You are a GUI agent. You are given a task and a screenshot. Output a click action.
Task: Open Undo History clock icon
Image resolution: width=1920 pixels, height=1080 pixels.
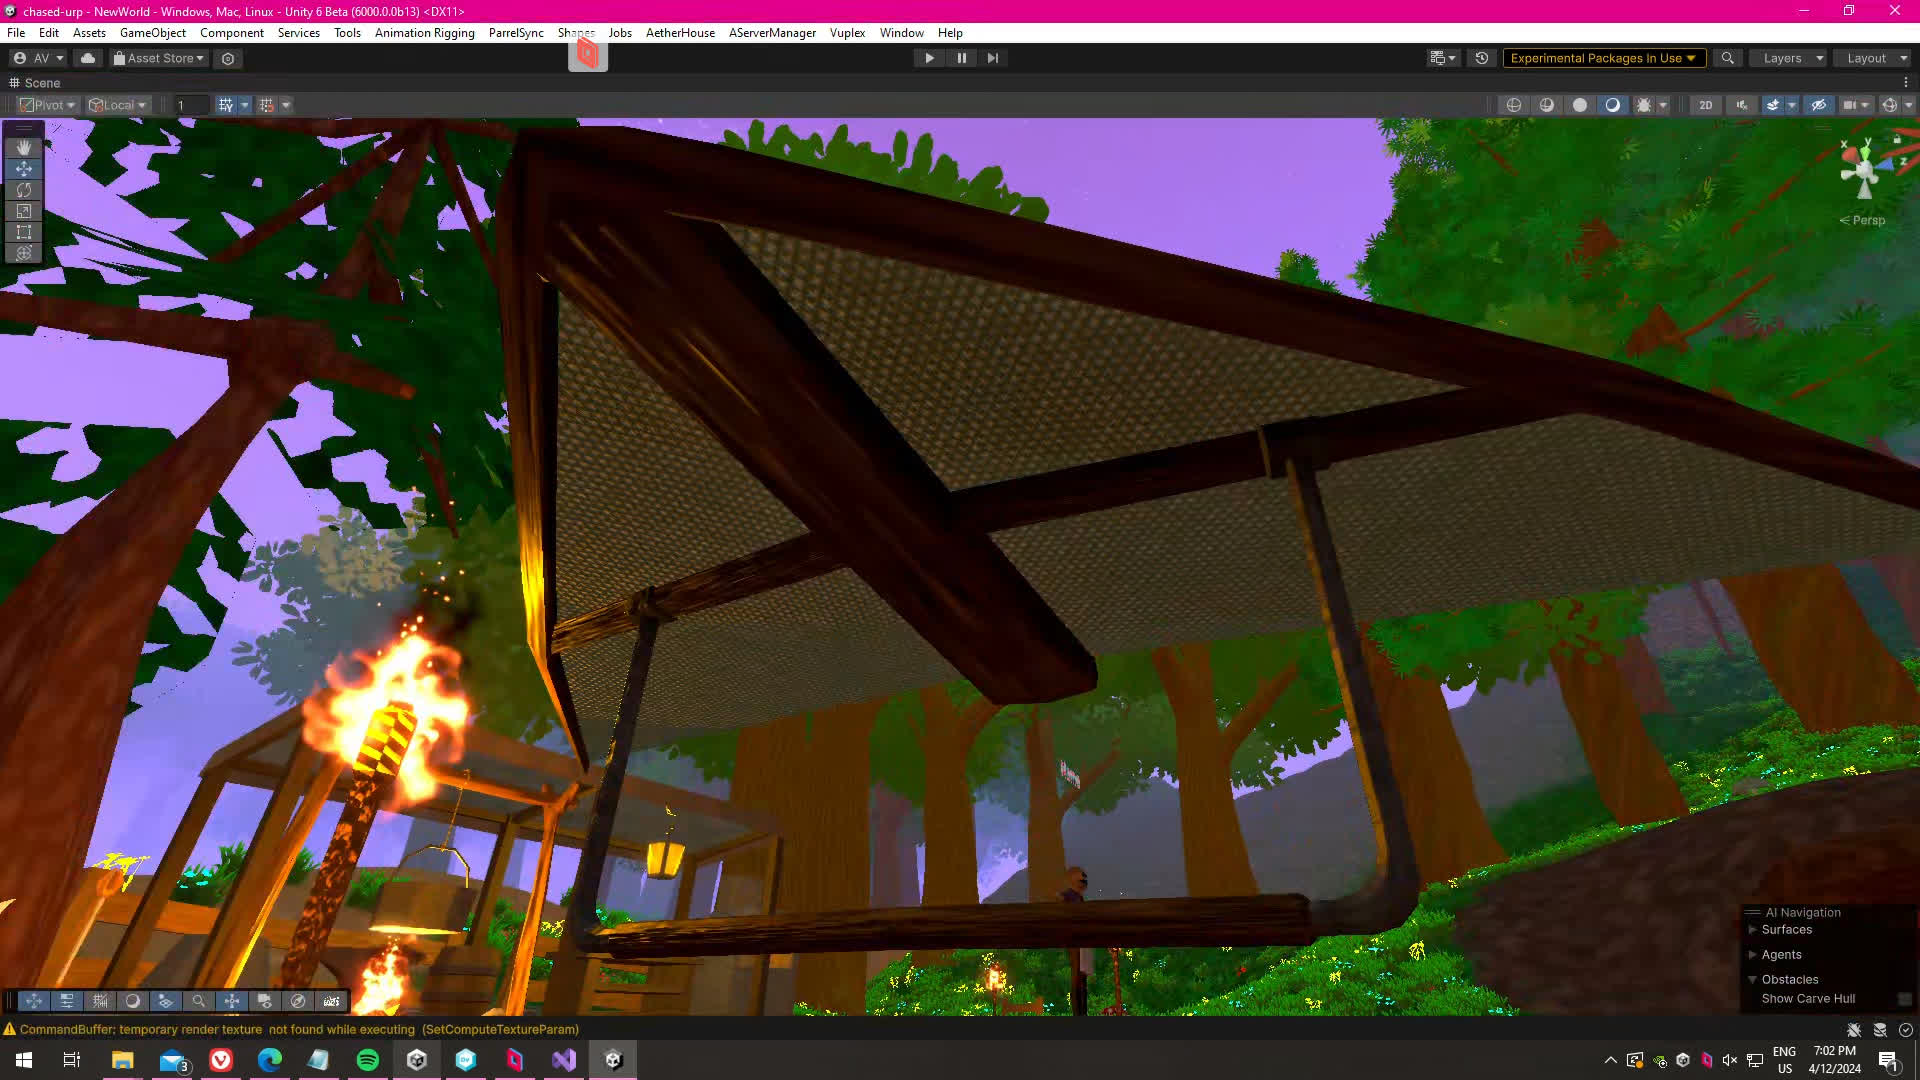pos(1482,58)
